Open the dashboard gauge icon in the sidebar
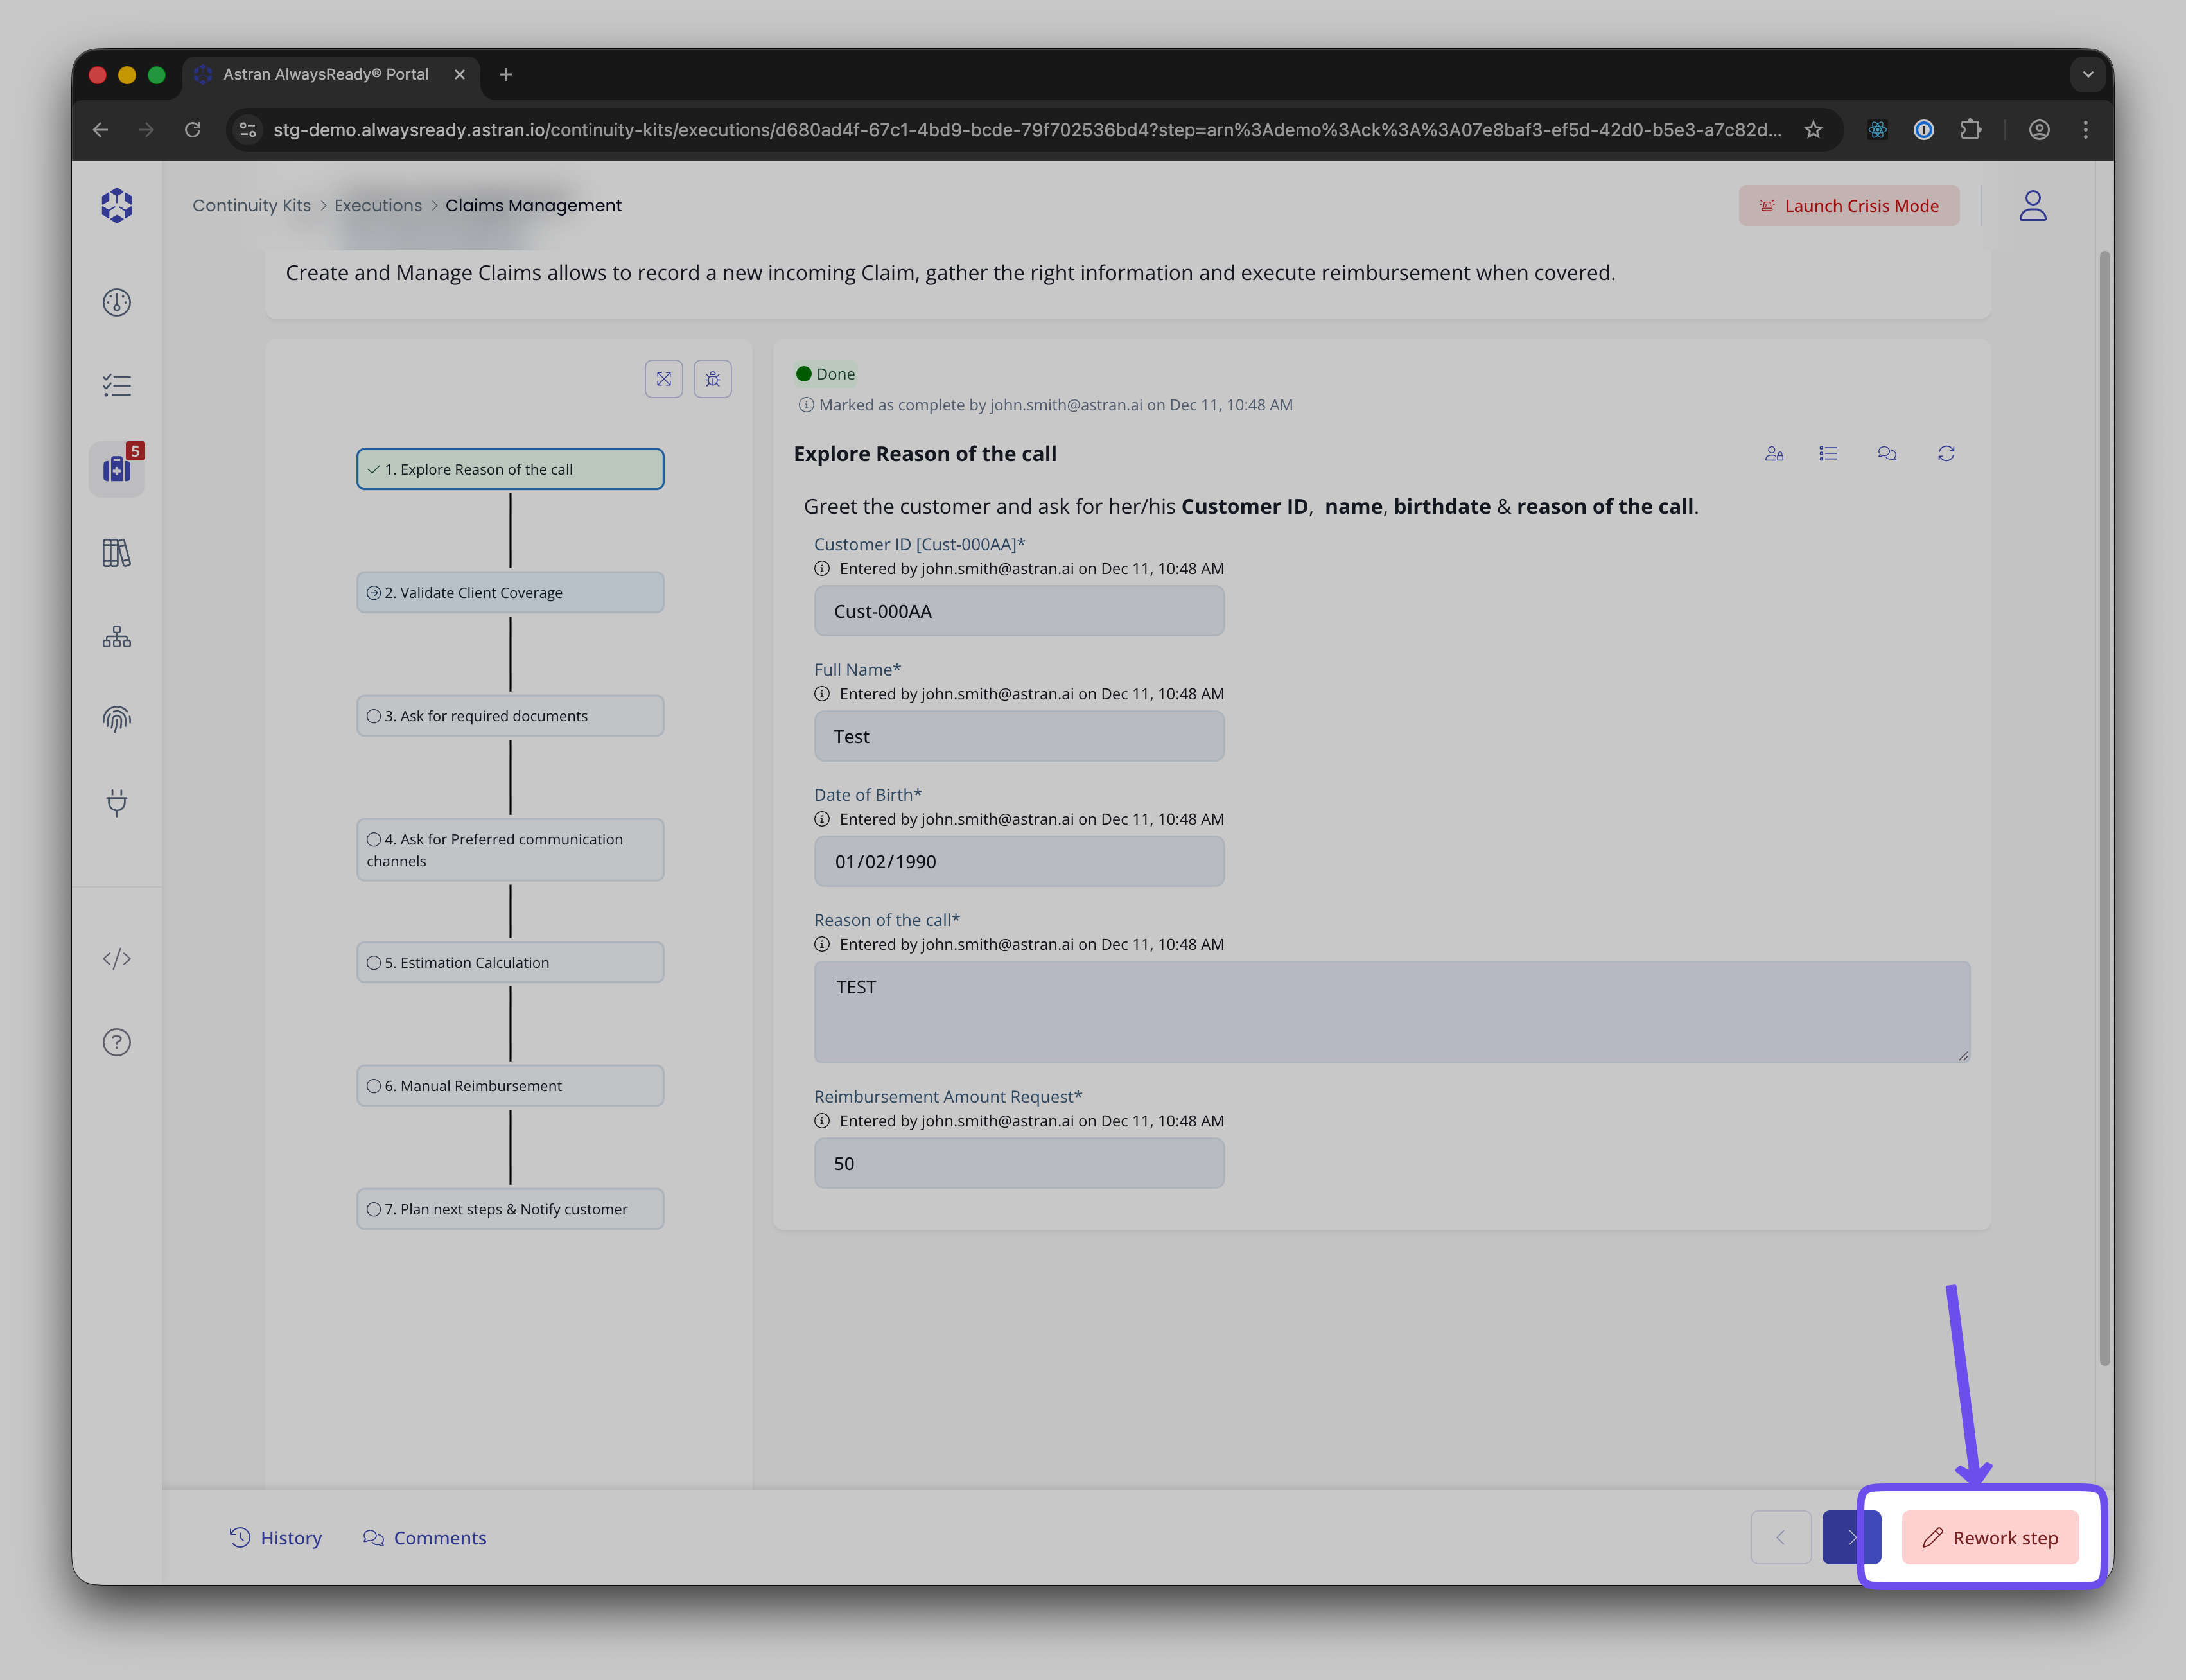The height and width of the screenshot is (1680, 2186). click(x=117, y=302)
